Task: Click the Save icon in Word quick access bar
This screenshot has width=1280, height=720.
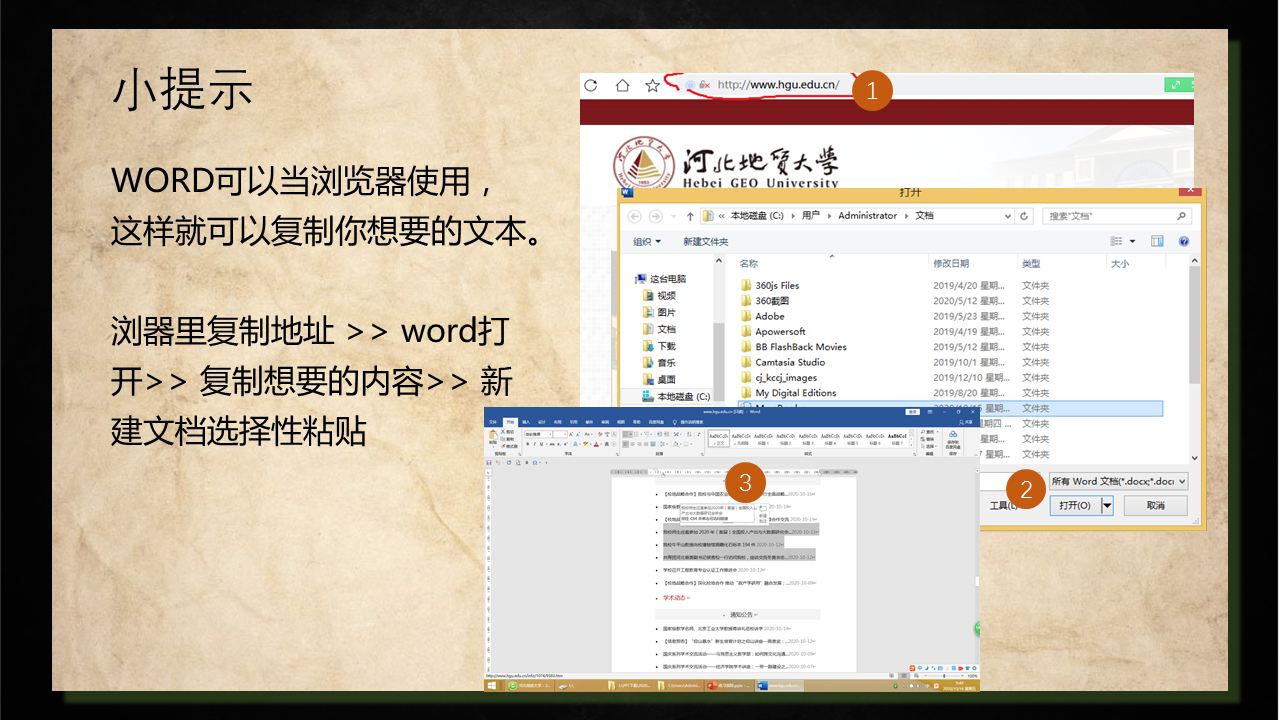Action: (x=489, y=463)
